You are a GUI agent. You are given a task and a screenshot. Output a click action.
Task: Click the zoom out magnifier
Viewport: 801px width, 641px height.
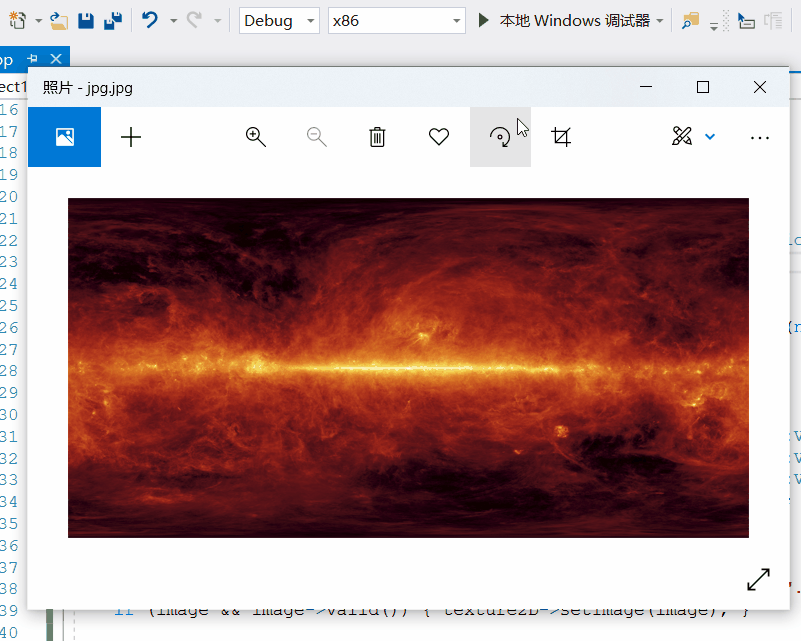pos(317,137)
